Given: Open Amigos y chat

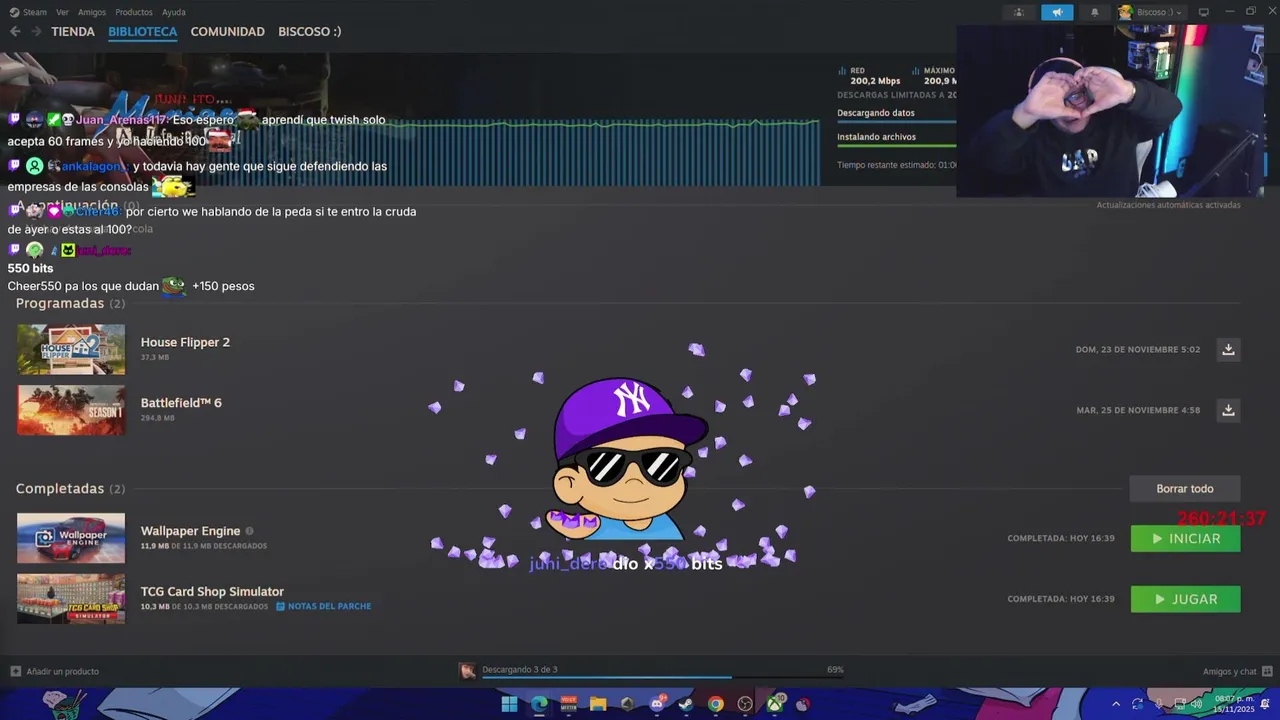Looking at the screenshot, I should pyautogui.click(x=1237, y=671).
